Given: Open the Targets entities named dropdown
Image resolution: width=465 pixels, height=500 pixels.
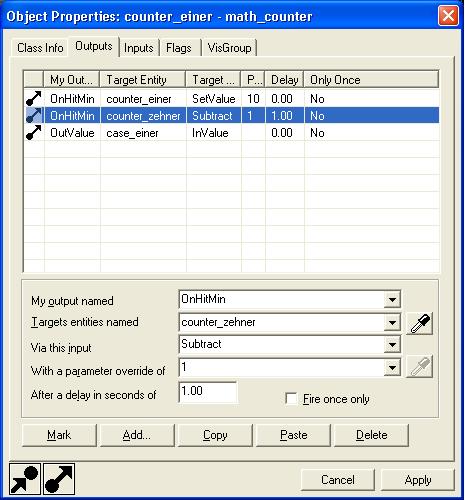Looking at the screenshot, I should pyautogui.click(x=392, y=323).
